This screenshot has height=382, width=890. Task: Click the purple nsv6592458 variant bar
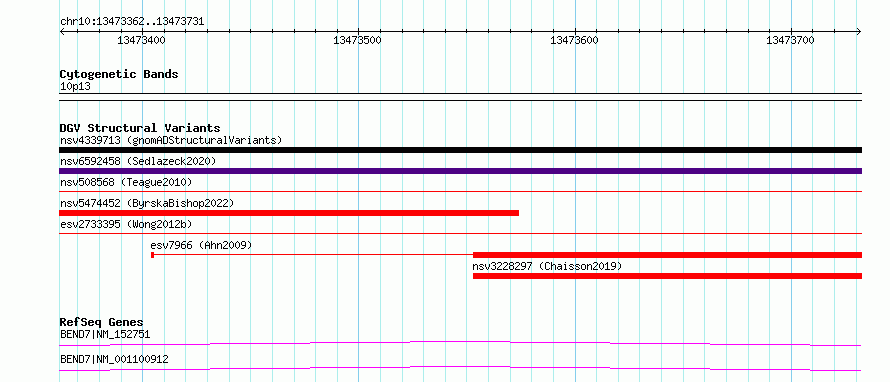460,171
